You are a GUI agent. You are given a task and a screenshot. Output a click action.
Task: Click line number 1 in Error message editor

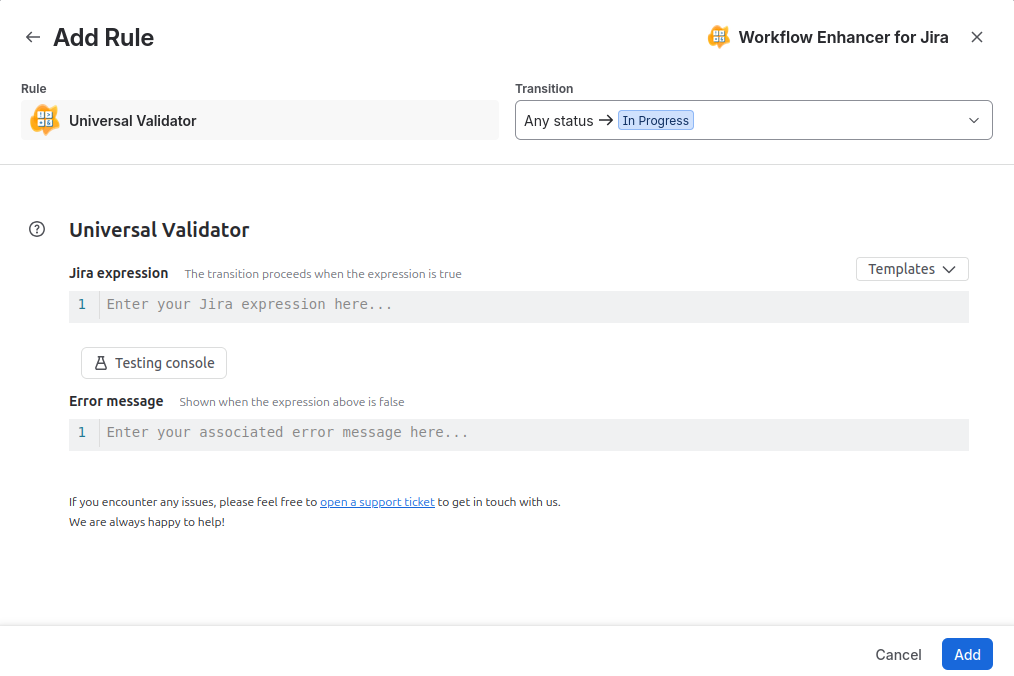pos(82,433)
